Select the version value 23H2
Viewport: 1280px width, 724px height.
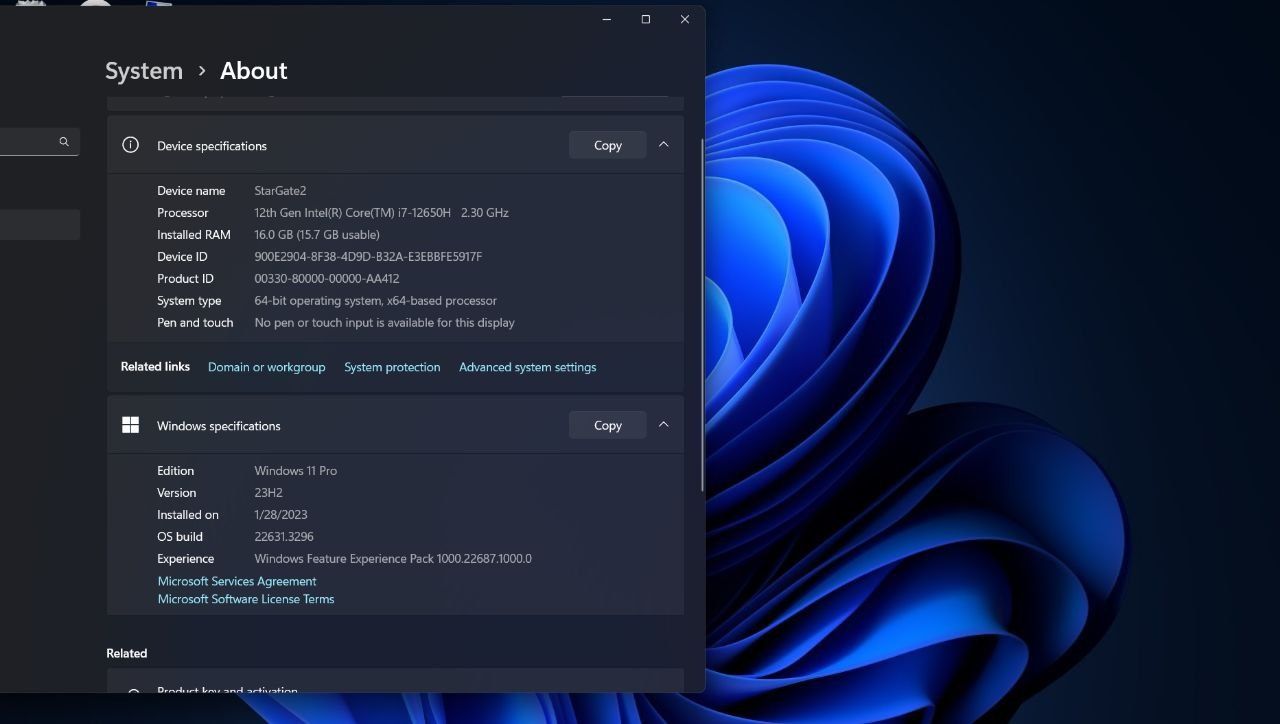click(268, 493)
